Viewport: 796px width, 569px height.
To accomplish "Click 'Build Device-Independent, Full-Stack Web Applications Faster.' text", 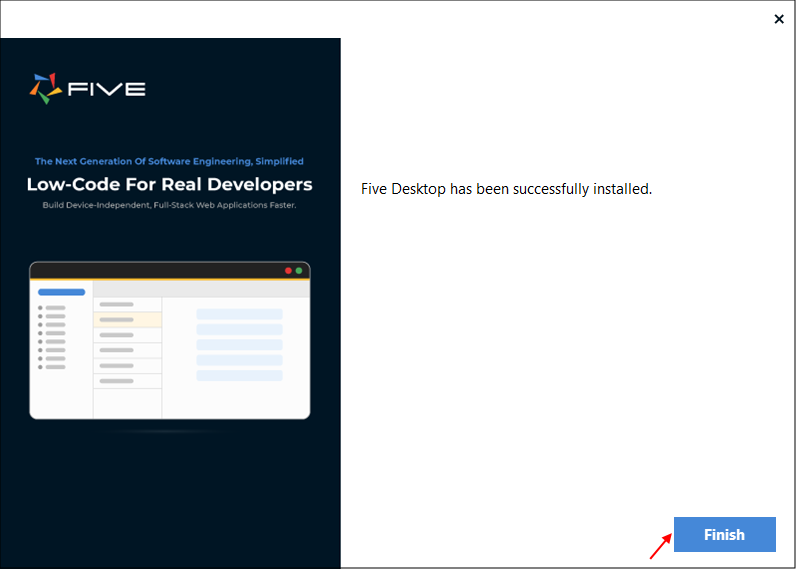I will pyautogui.click(x=170, y=205).
